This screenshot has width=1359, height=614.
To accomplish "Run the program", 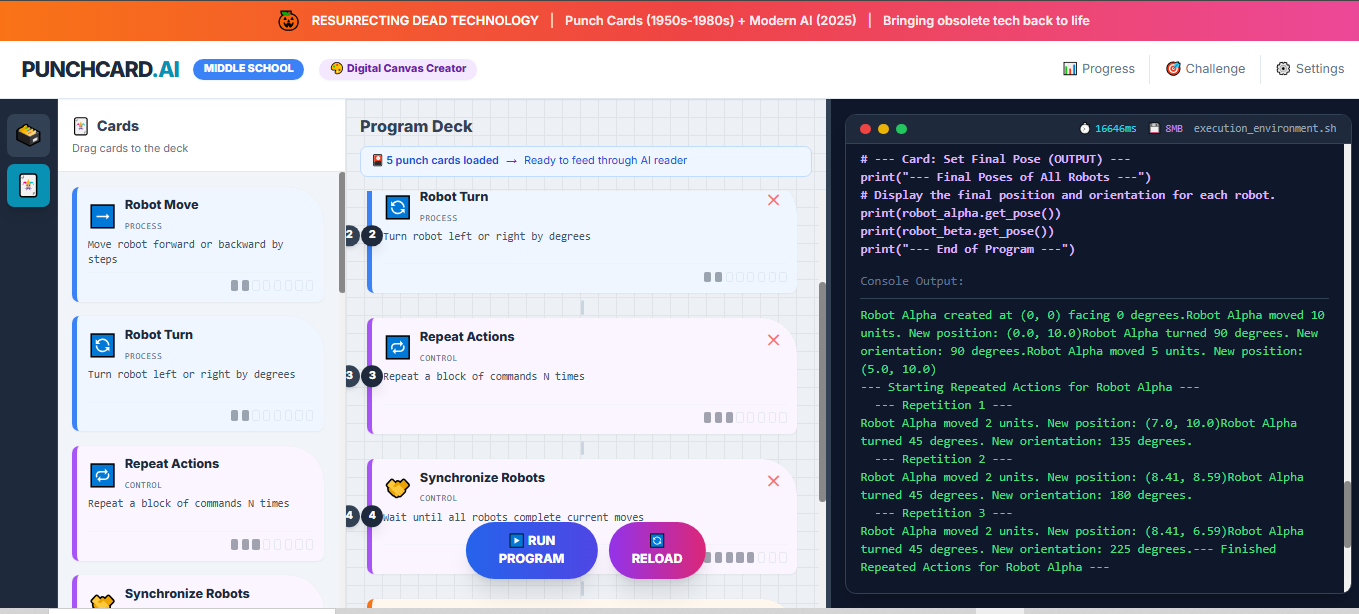I will (531, 550).
